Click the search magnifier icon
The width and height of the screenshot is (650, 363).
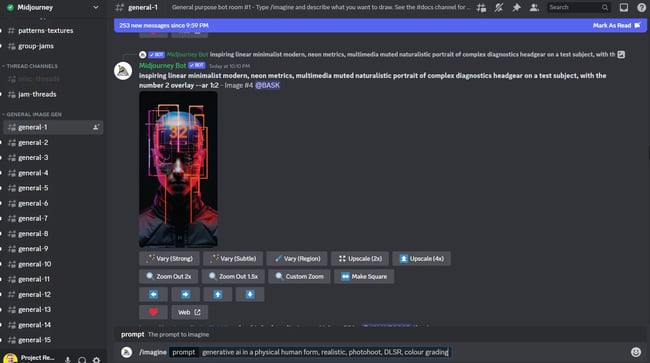pyautogui.click(x=605, y=7)
